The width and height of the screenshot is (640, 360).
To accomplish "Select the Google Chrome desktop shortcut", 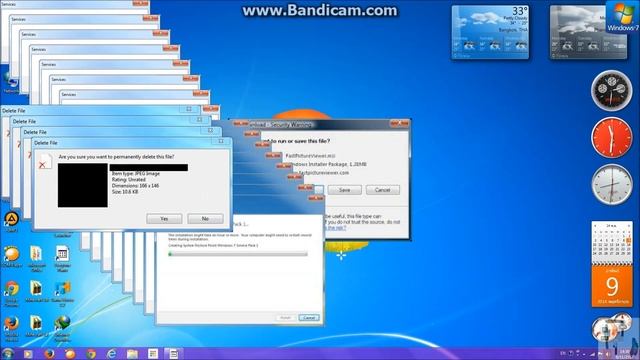I will pos(11,293).
